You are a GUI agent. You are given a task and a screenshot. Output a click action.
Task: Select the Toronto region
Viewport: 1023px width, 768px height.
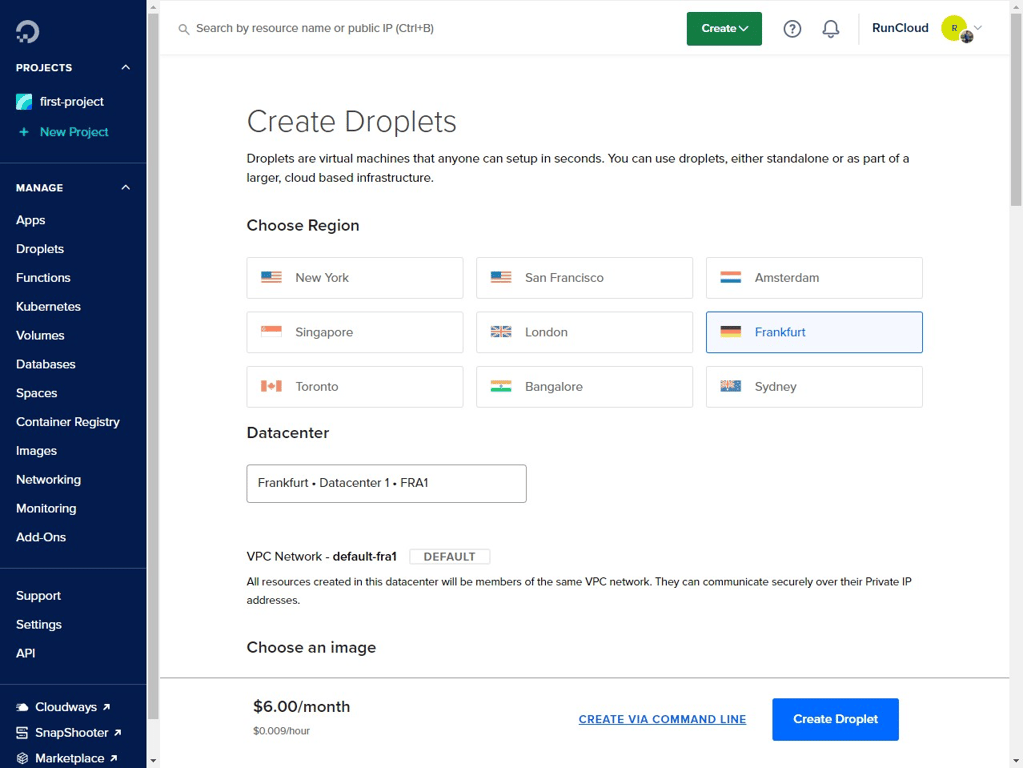(x=355, y=387)
